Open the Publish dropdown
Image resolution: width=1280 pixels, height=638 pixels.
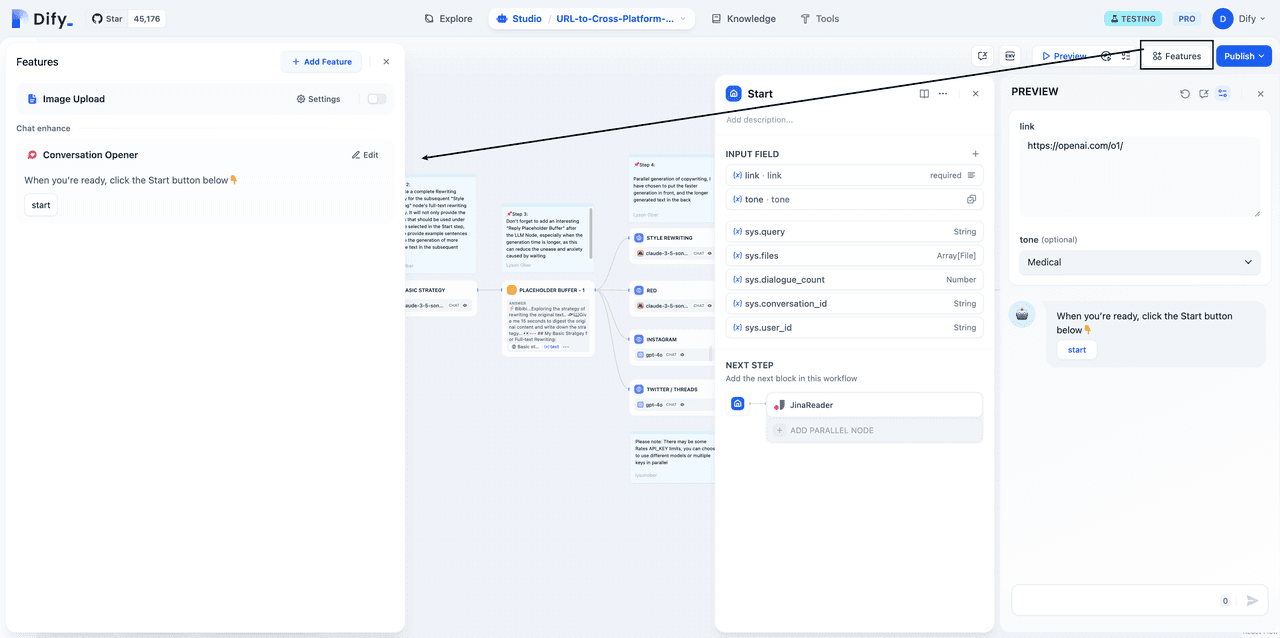click(1244, 56)
